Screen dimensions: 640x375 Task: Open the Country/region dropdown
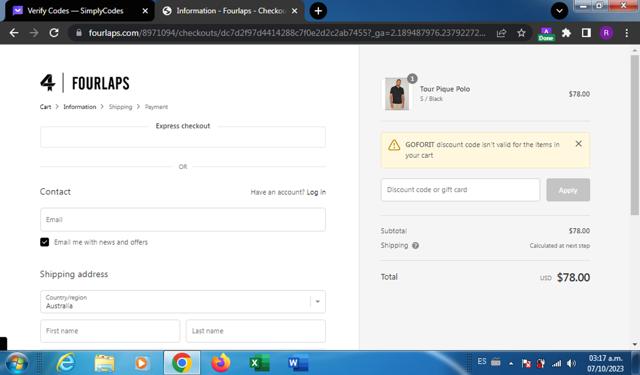point(183,302)
